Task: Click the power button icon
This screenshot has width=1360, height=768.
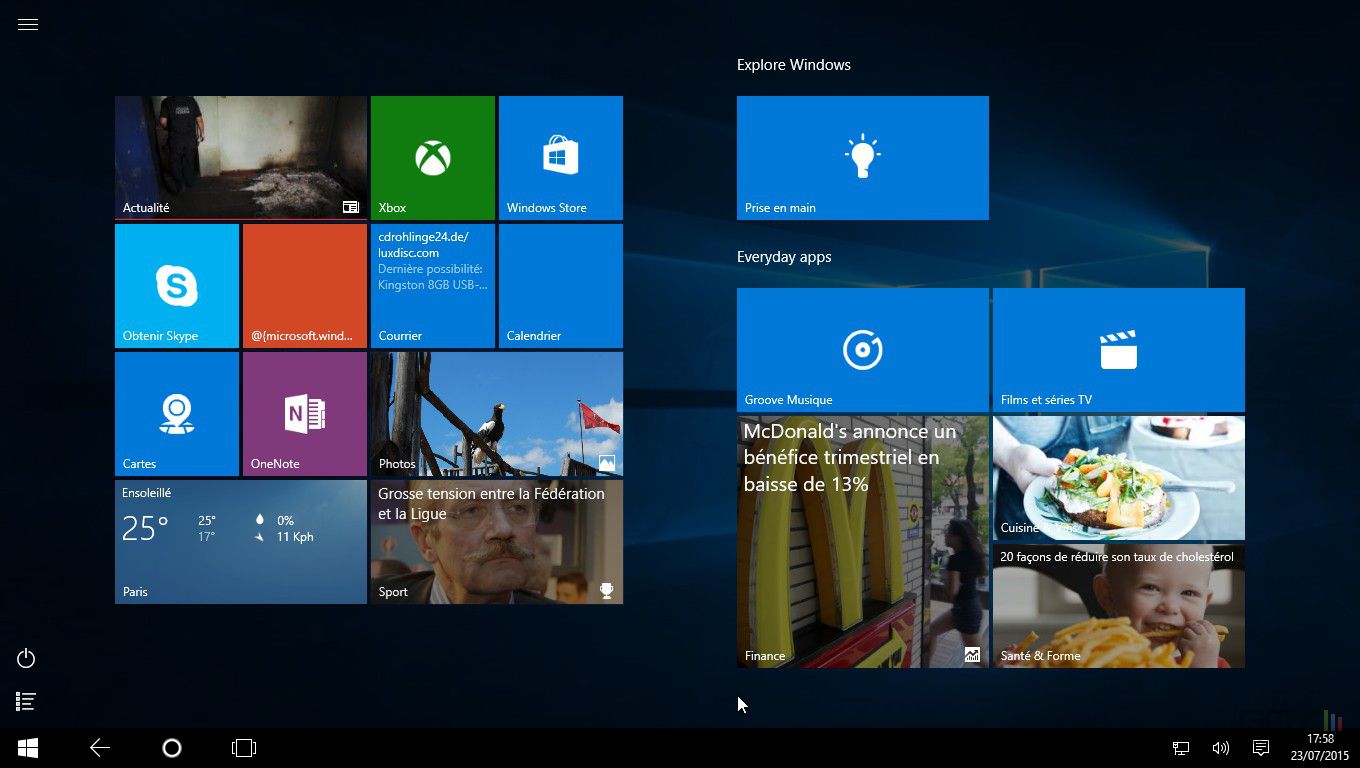Action: [27, 658]
